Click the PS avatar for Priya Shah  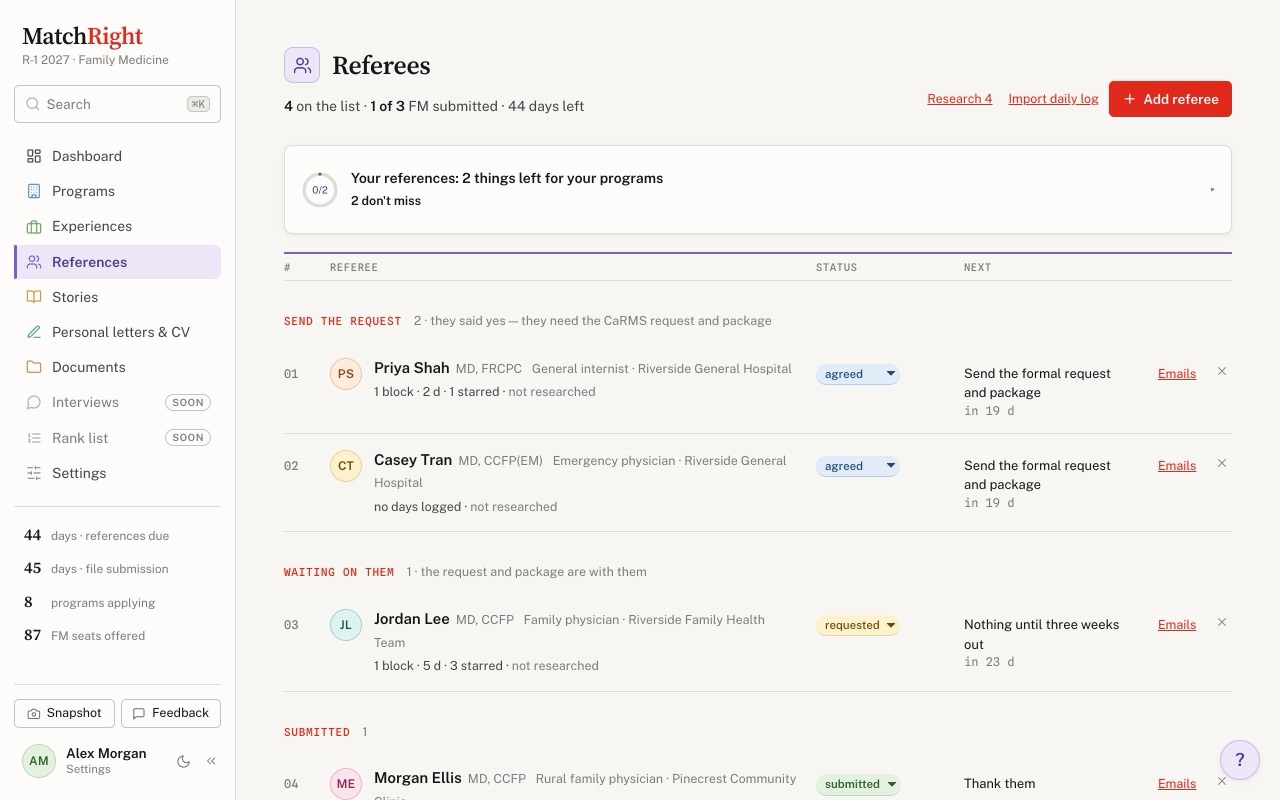346,374
